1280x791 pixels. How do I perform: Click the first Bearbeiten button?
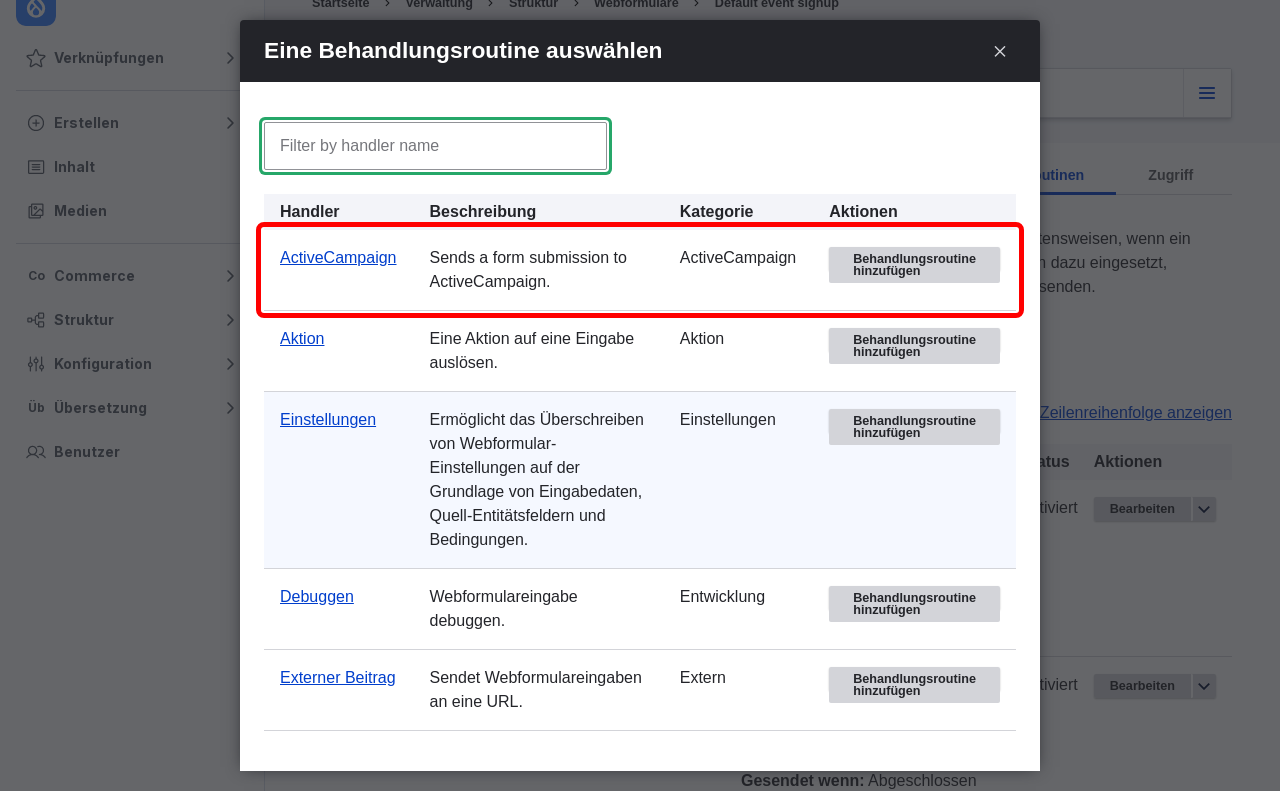1142,509
